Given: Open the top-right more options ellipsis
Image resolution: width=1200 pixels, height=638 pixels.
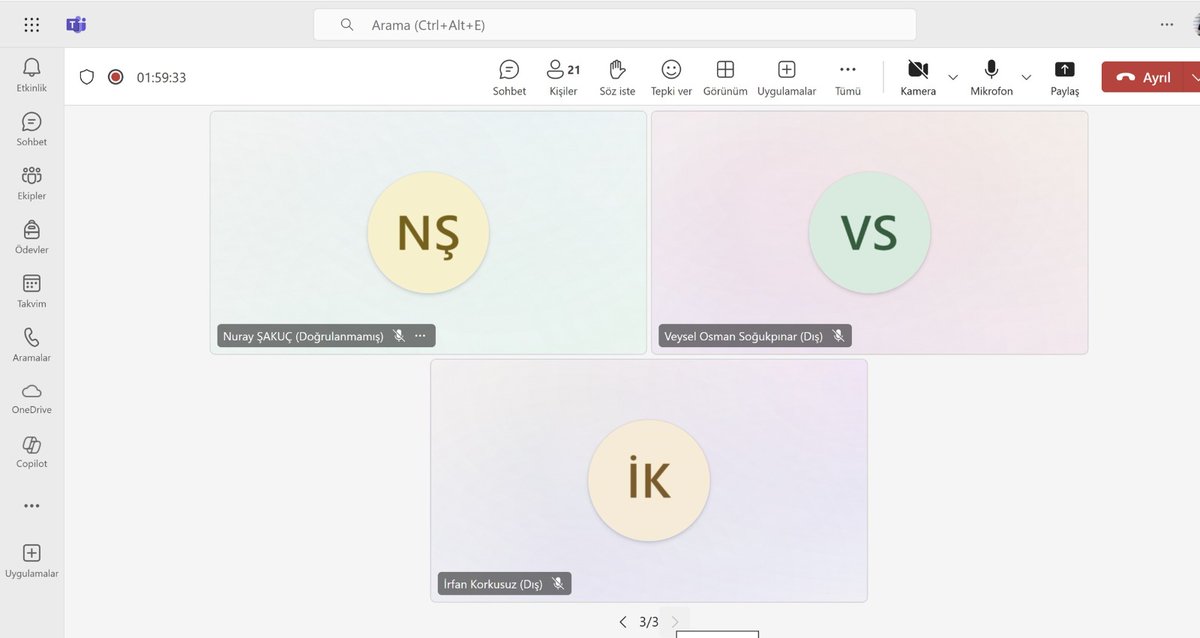Looking at the screenshot, I should point(1167,24).
